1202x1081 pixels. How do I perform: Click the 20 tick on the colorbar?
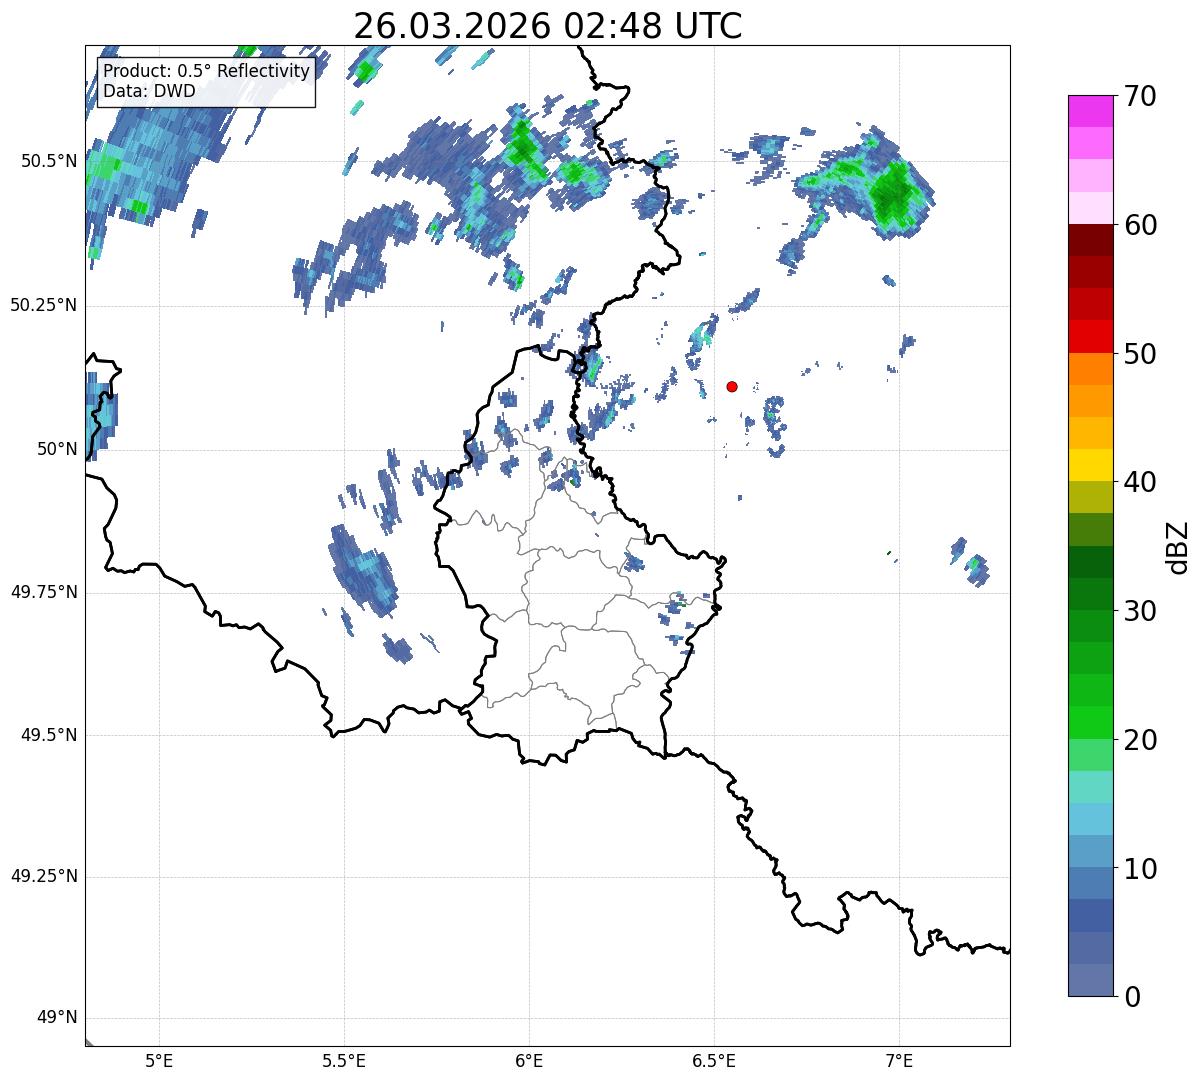click(x=1140, y=740)
